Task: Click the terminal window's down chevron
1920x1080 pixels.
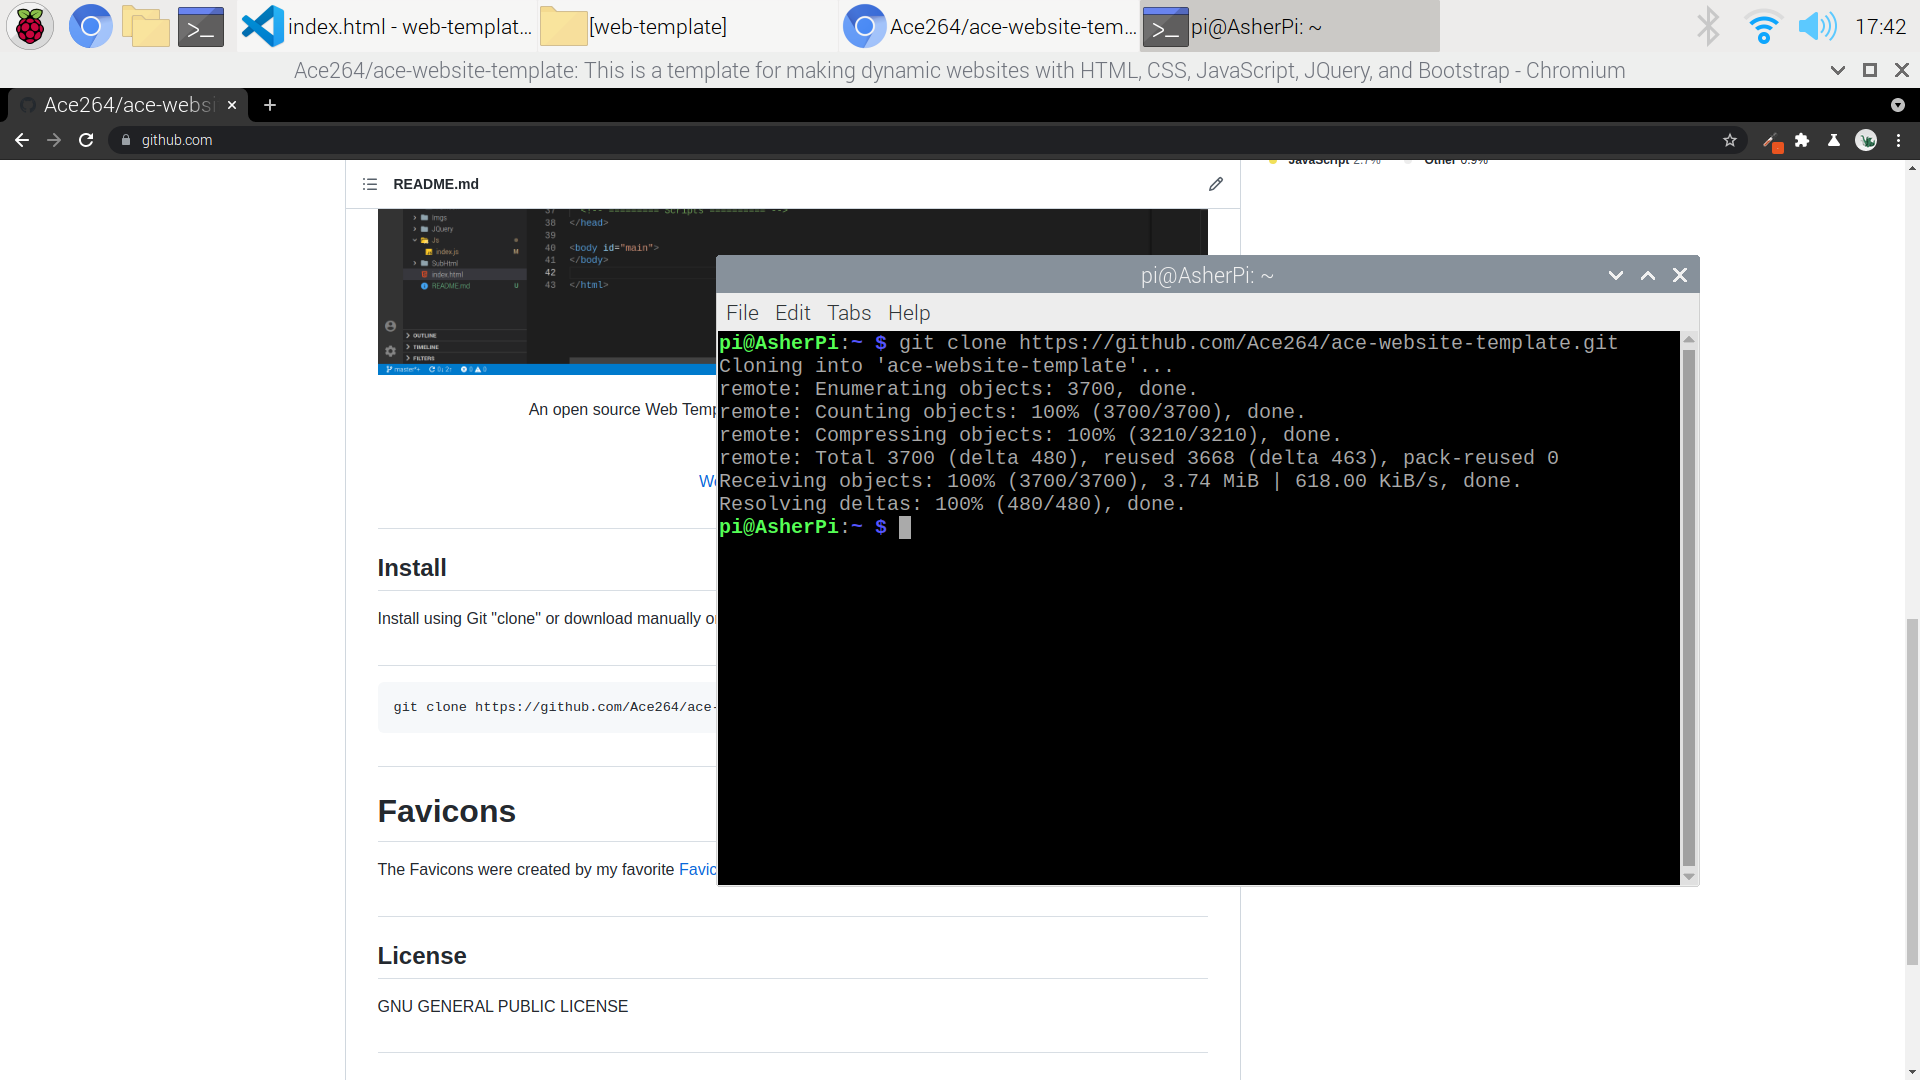Action: coord(1615,275)
